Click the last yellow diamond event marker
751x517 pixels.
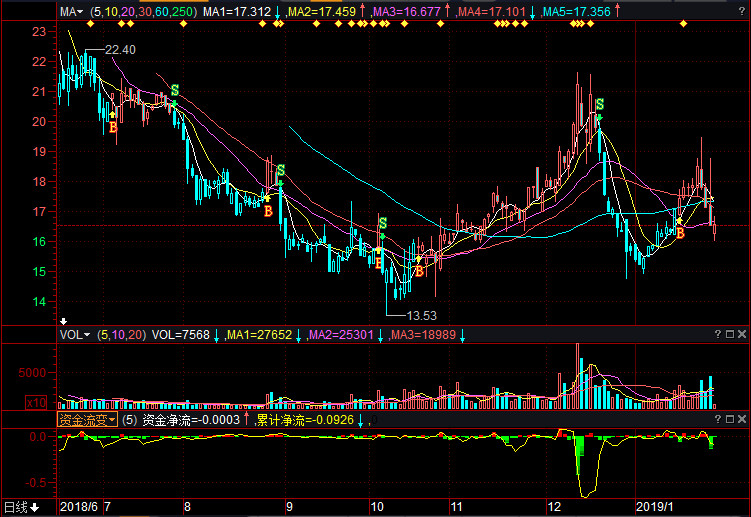[x=683, y=24]
